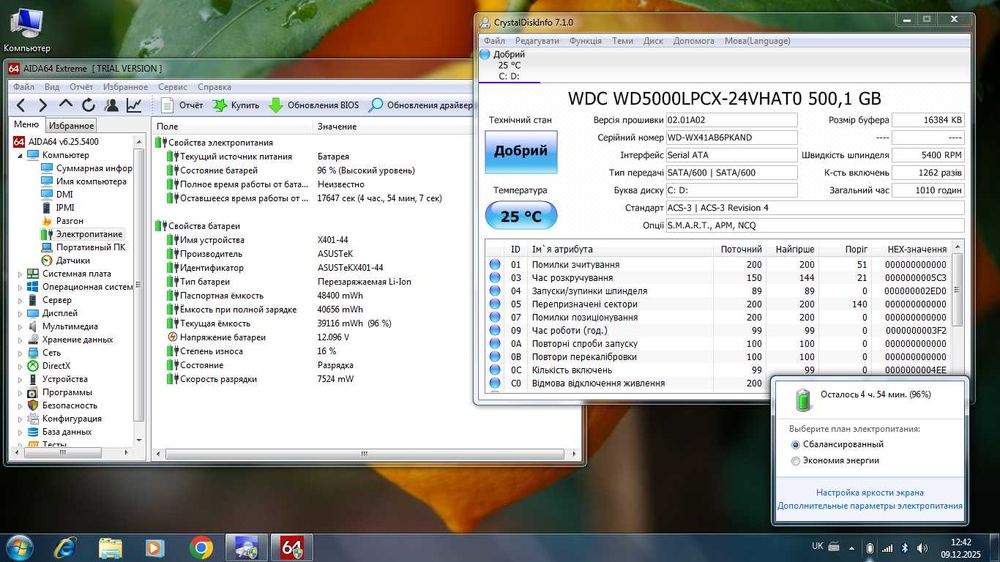The height and width of the screenshot is (562, 1000).
Task: Select Суммарная информация tree item
Action: pos(87,168)
